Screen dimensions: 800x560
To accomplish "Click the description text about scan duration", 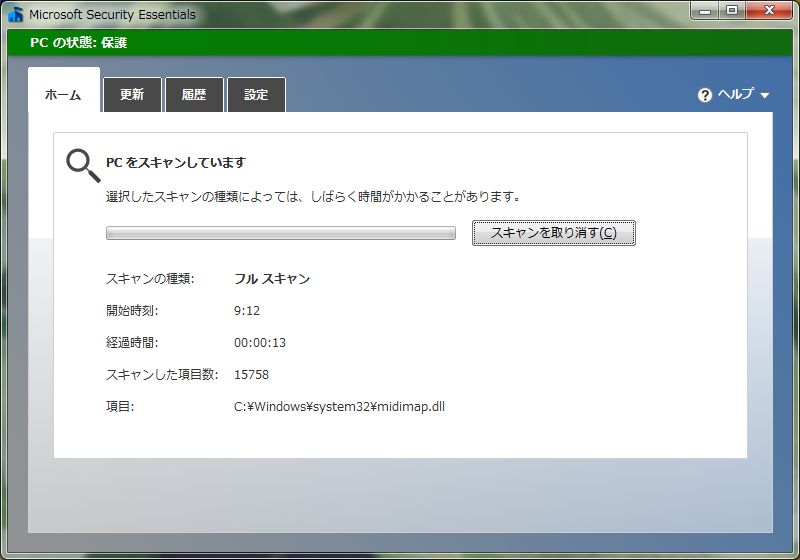I will click(x=313, y=196).
